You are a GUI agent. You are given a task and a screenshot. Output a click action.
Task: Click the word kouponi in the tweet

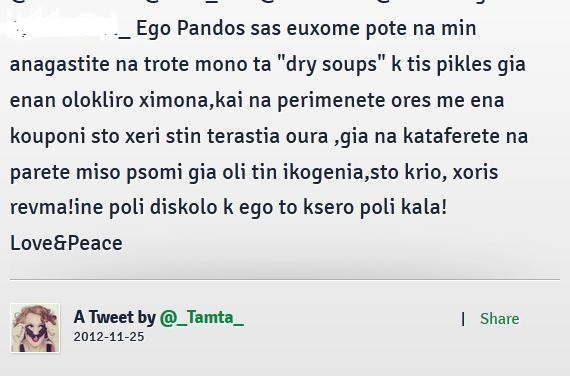pos(47,137)
